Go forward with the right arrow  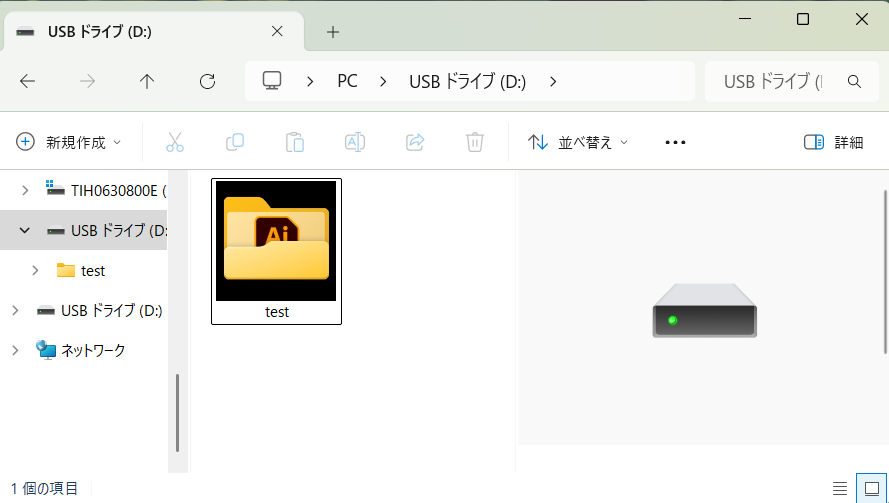tap(87, 82)
